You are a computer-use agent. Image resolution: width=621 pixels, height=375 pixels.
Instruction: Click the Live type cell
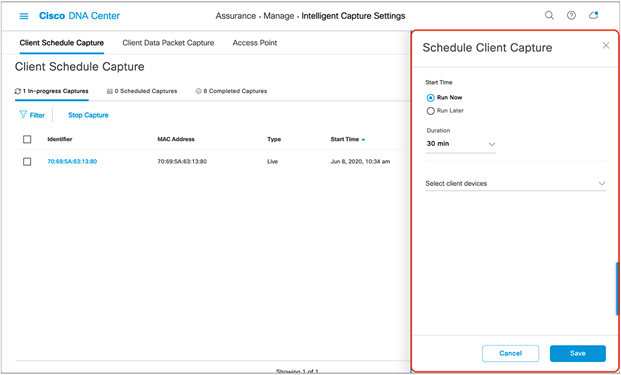[x=272, y=162]
